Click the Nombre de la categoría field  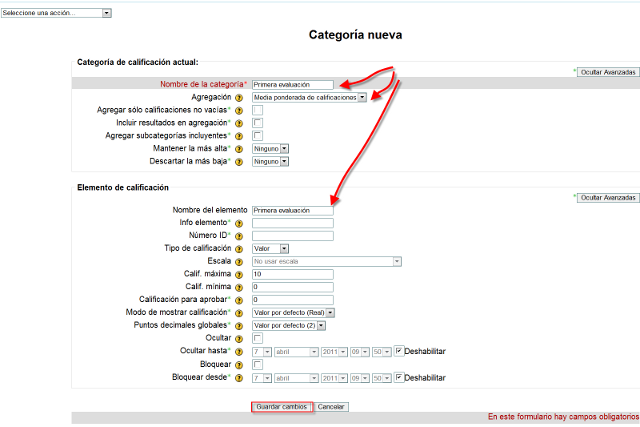click(x=292, y=85)
